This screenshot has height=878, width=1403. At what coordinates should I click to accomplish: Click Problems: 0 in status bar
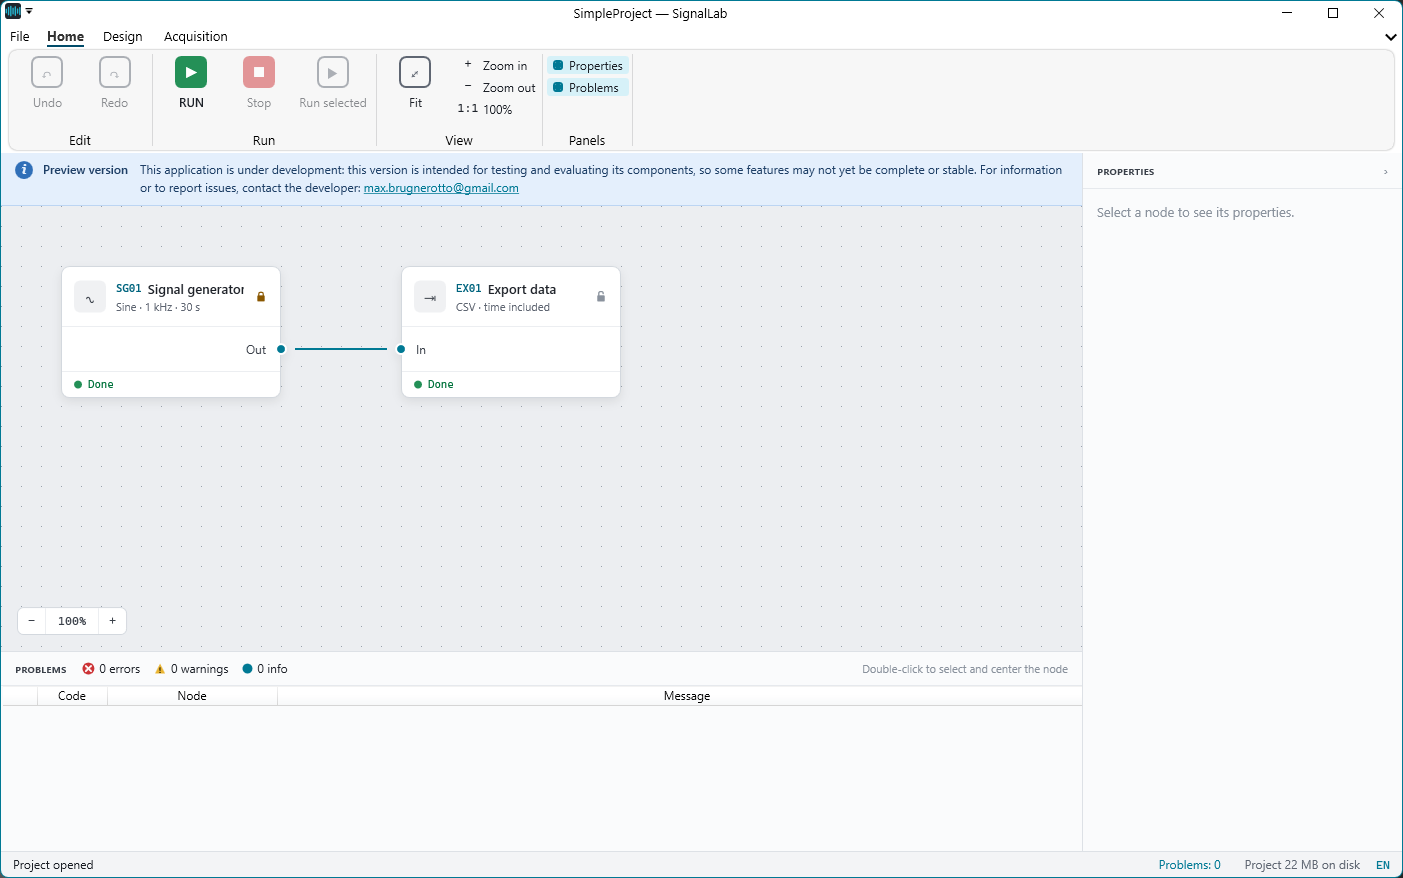click(1190, 865)
